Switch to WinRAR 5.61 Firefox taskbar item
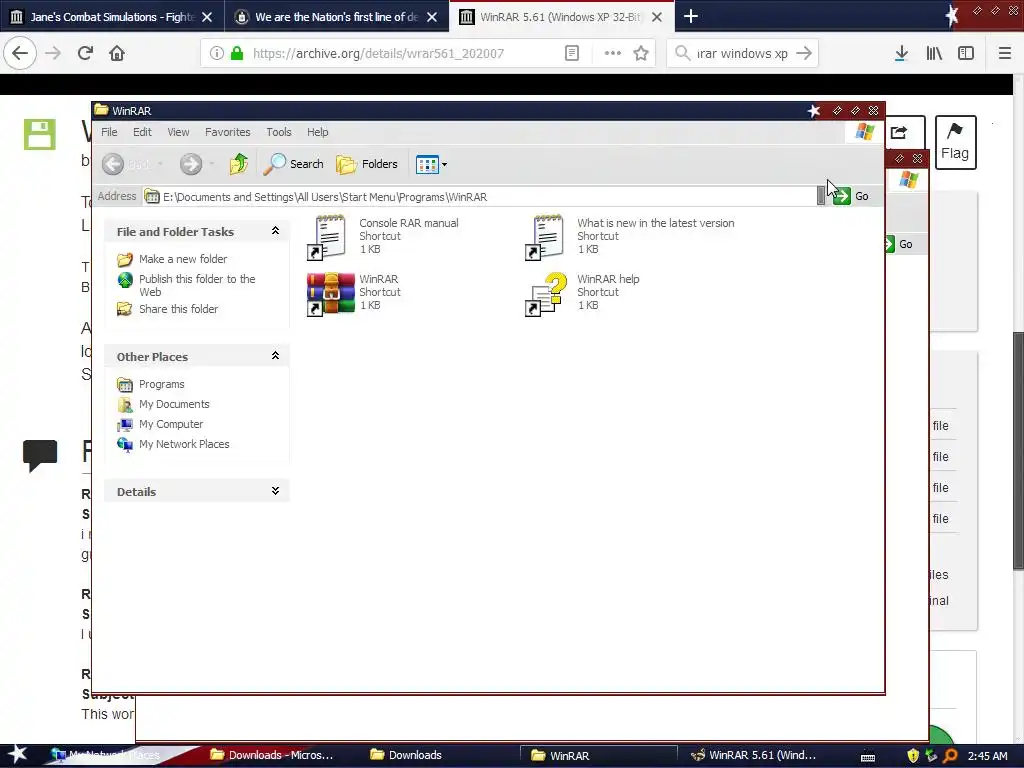The height and width of the screenshot is (768, 1024). point(754,756)
